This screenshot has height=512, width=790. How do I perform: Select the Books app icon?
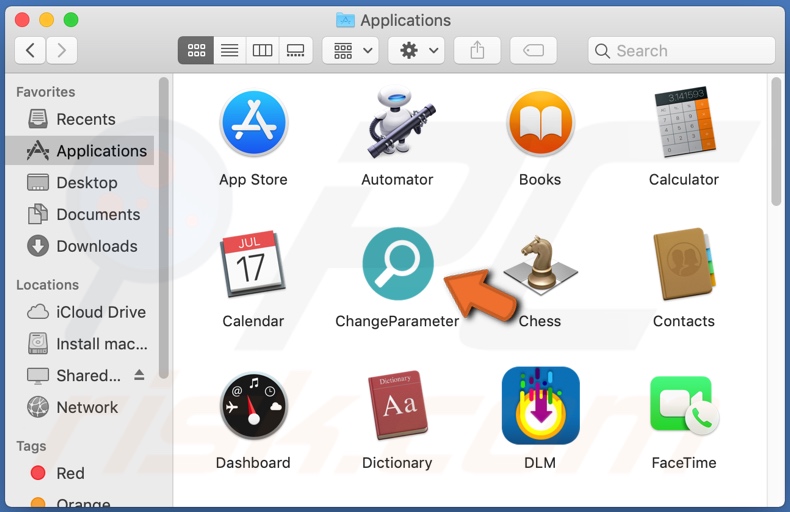(541, 123)
